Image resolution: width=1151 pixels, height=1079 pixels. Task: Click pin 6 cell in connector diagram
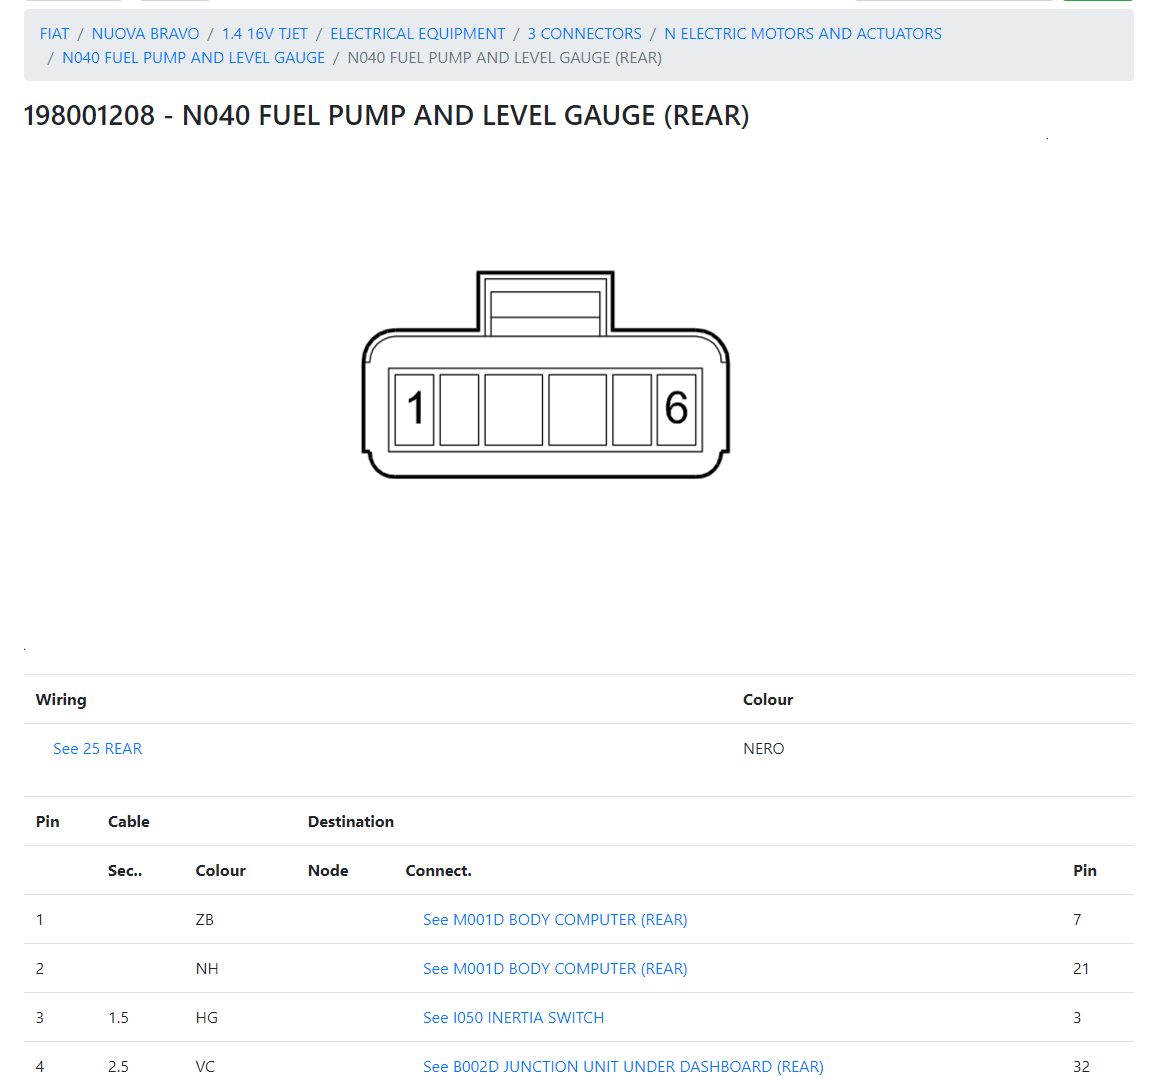tap(676, 409)
